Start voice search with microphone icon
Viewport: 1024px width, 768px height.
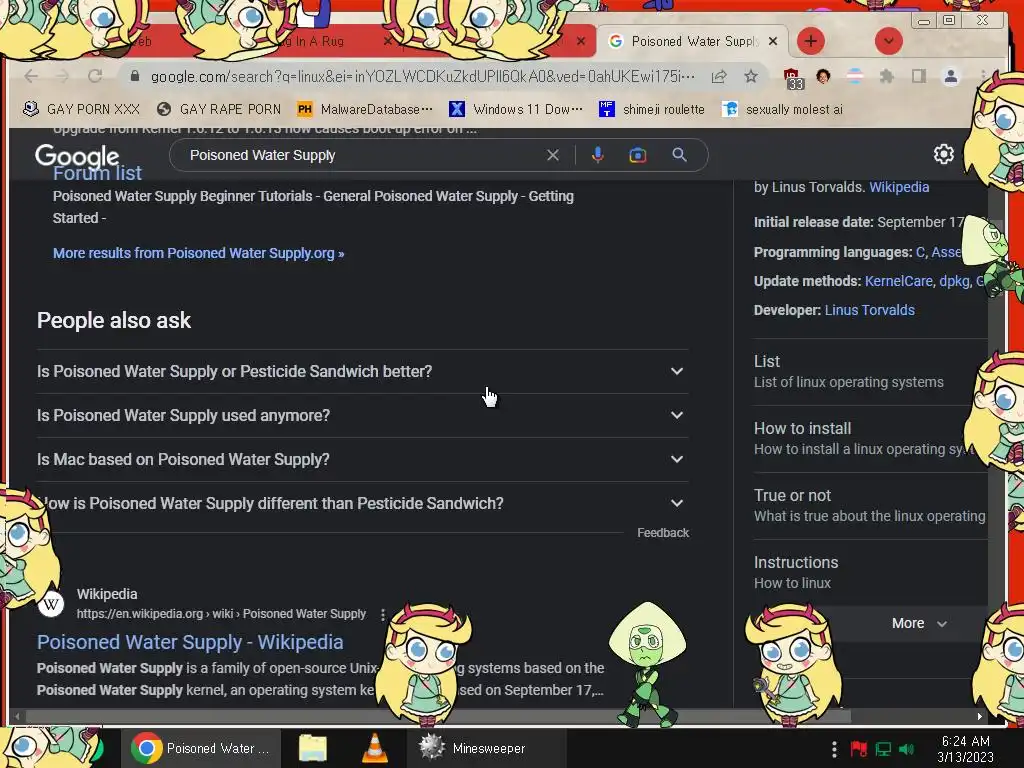pos(598,155)
